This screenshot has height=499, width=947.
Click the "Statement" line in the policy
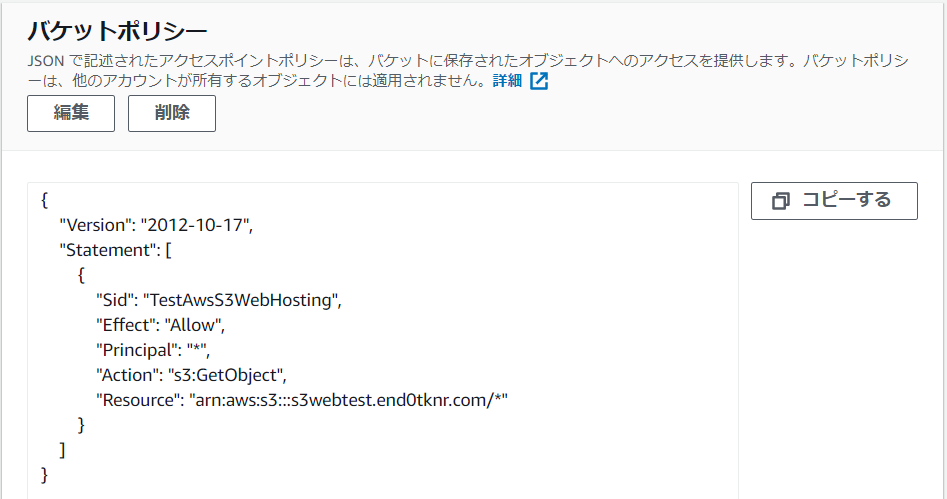coord(116,250)
